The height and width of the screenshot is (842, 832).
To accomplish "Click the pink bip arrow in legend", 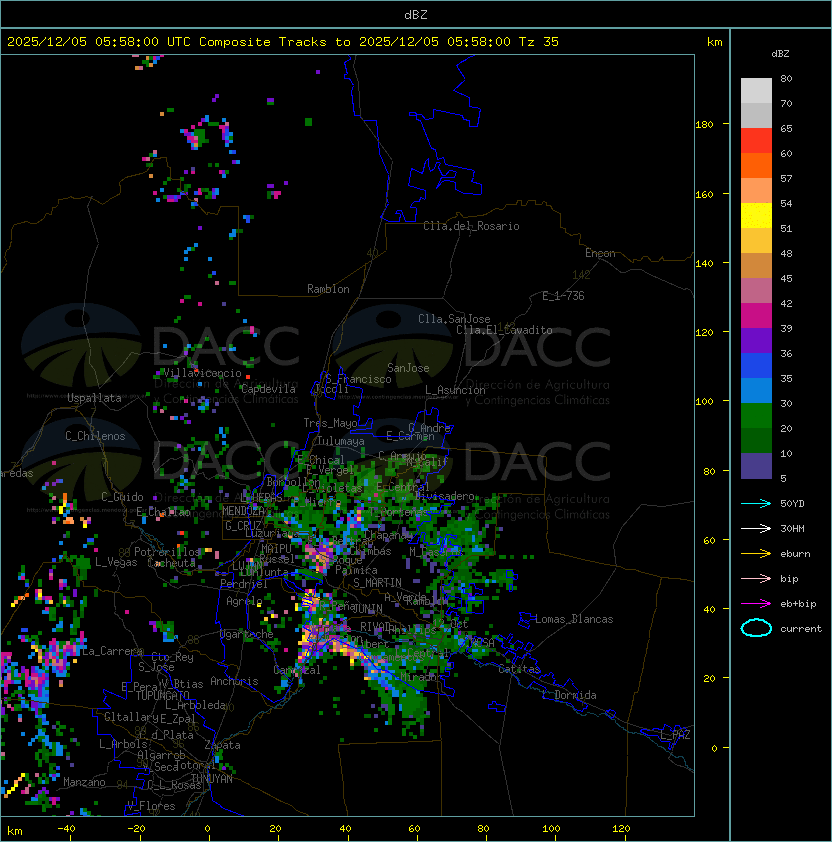I will pyautogui.click(x=756, y=579).
